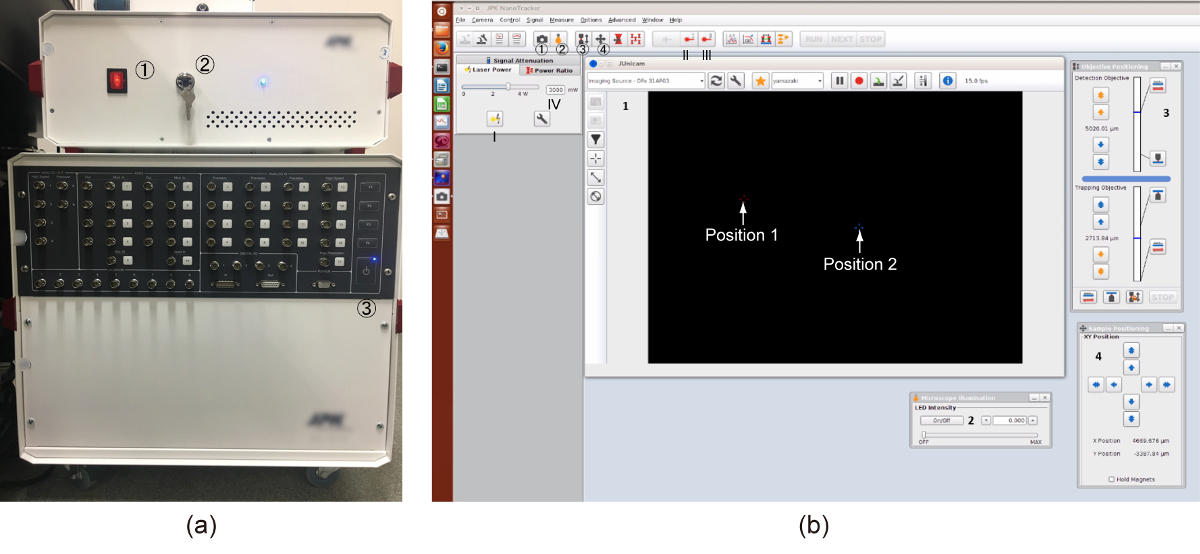Open the Measure menu
1200x554 pixels.
(562, 20)
